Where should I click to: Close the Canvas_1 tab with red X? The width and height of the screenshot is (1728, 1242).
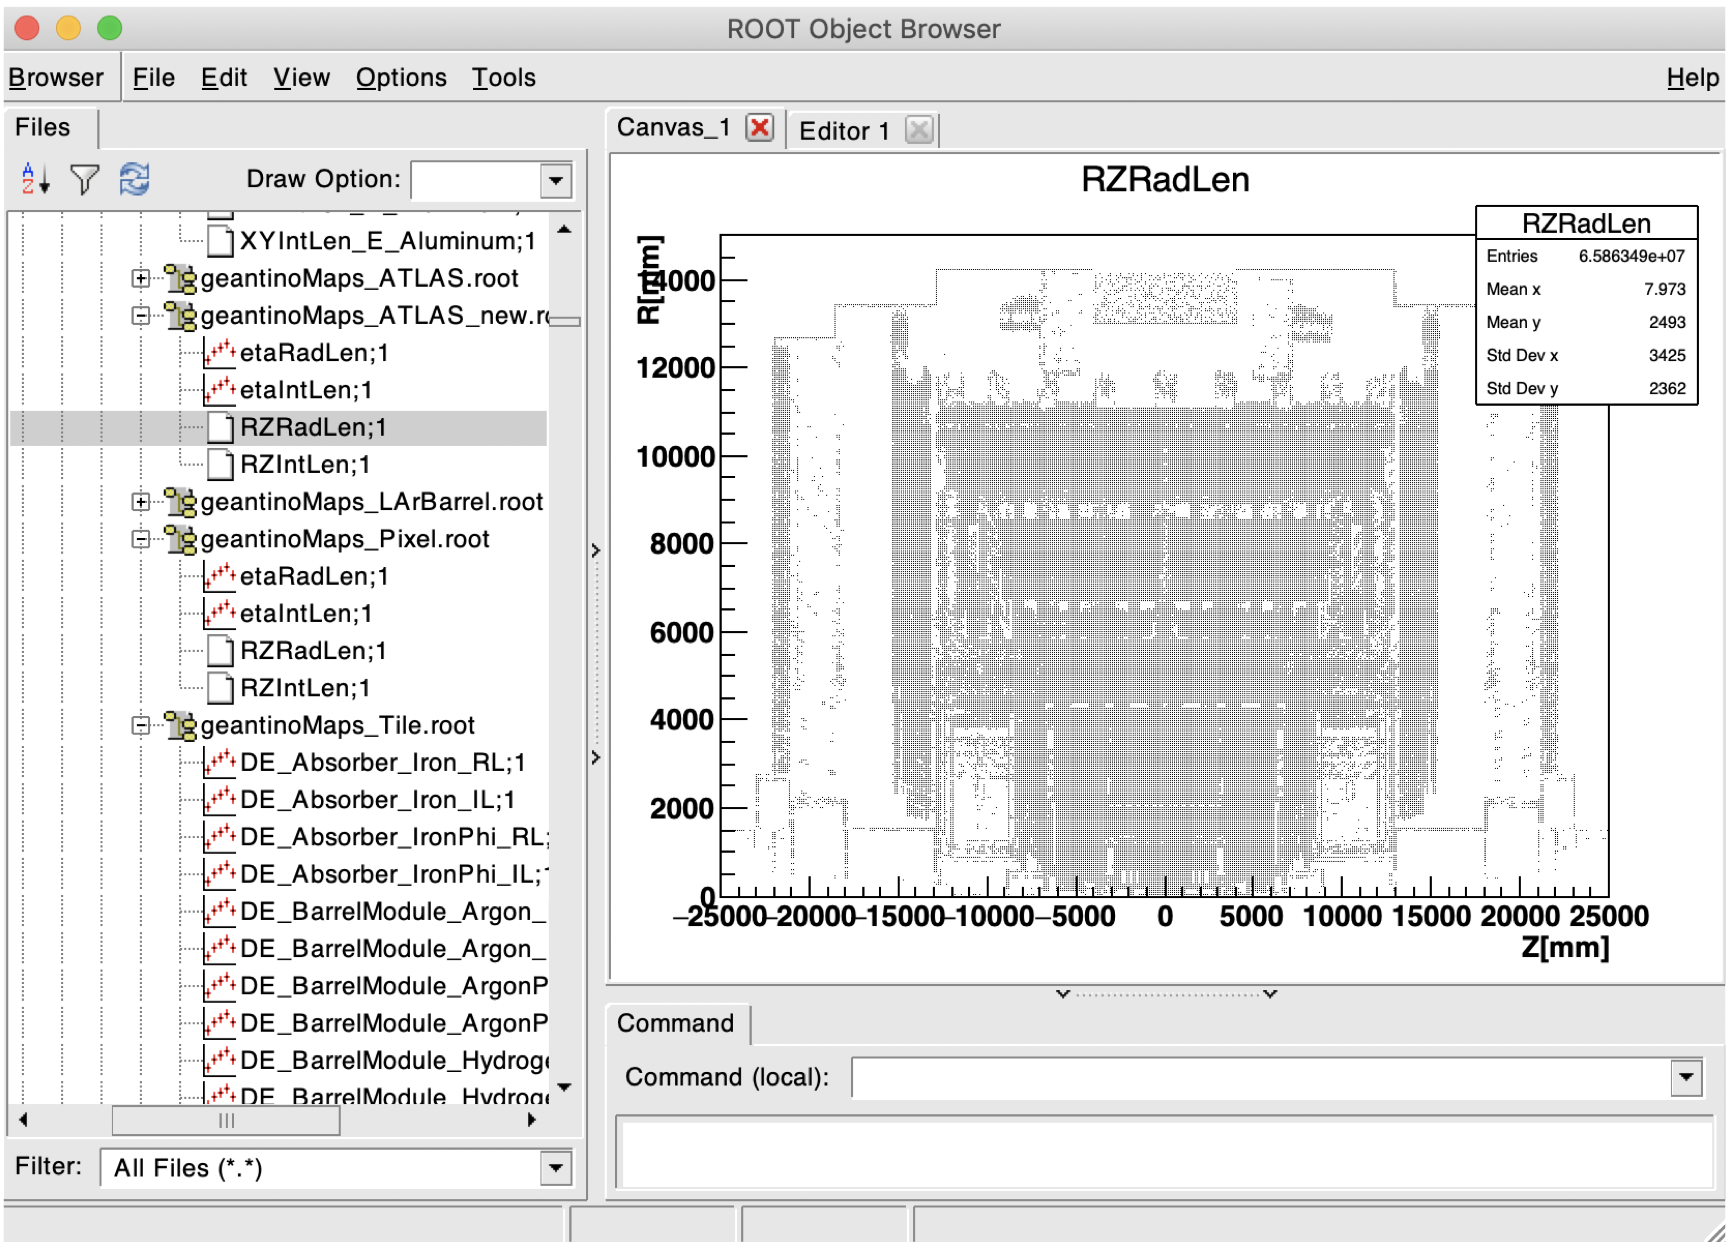tap(760, 128)
